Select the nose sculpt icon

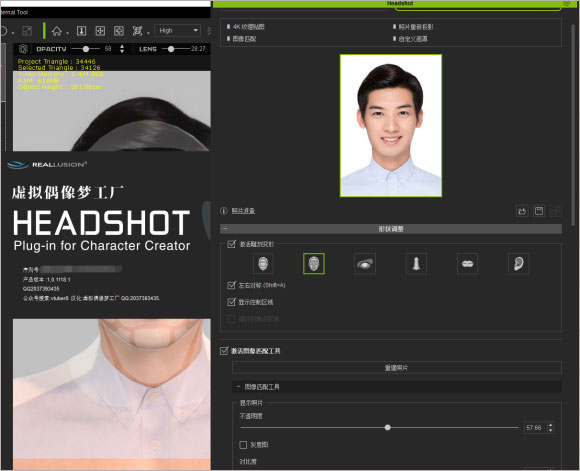[x=416, y=264]
